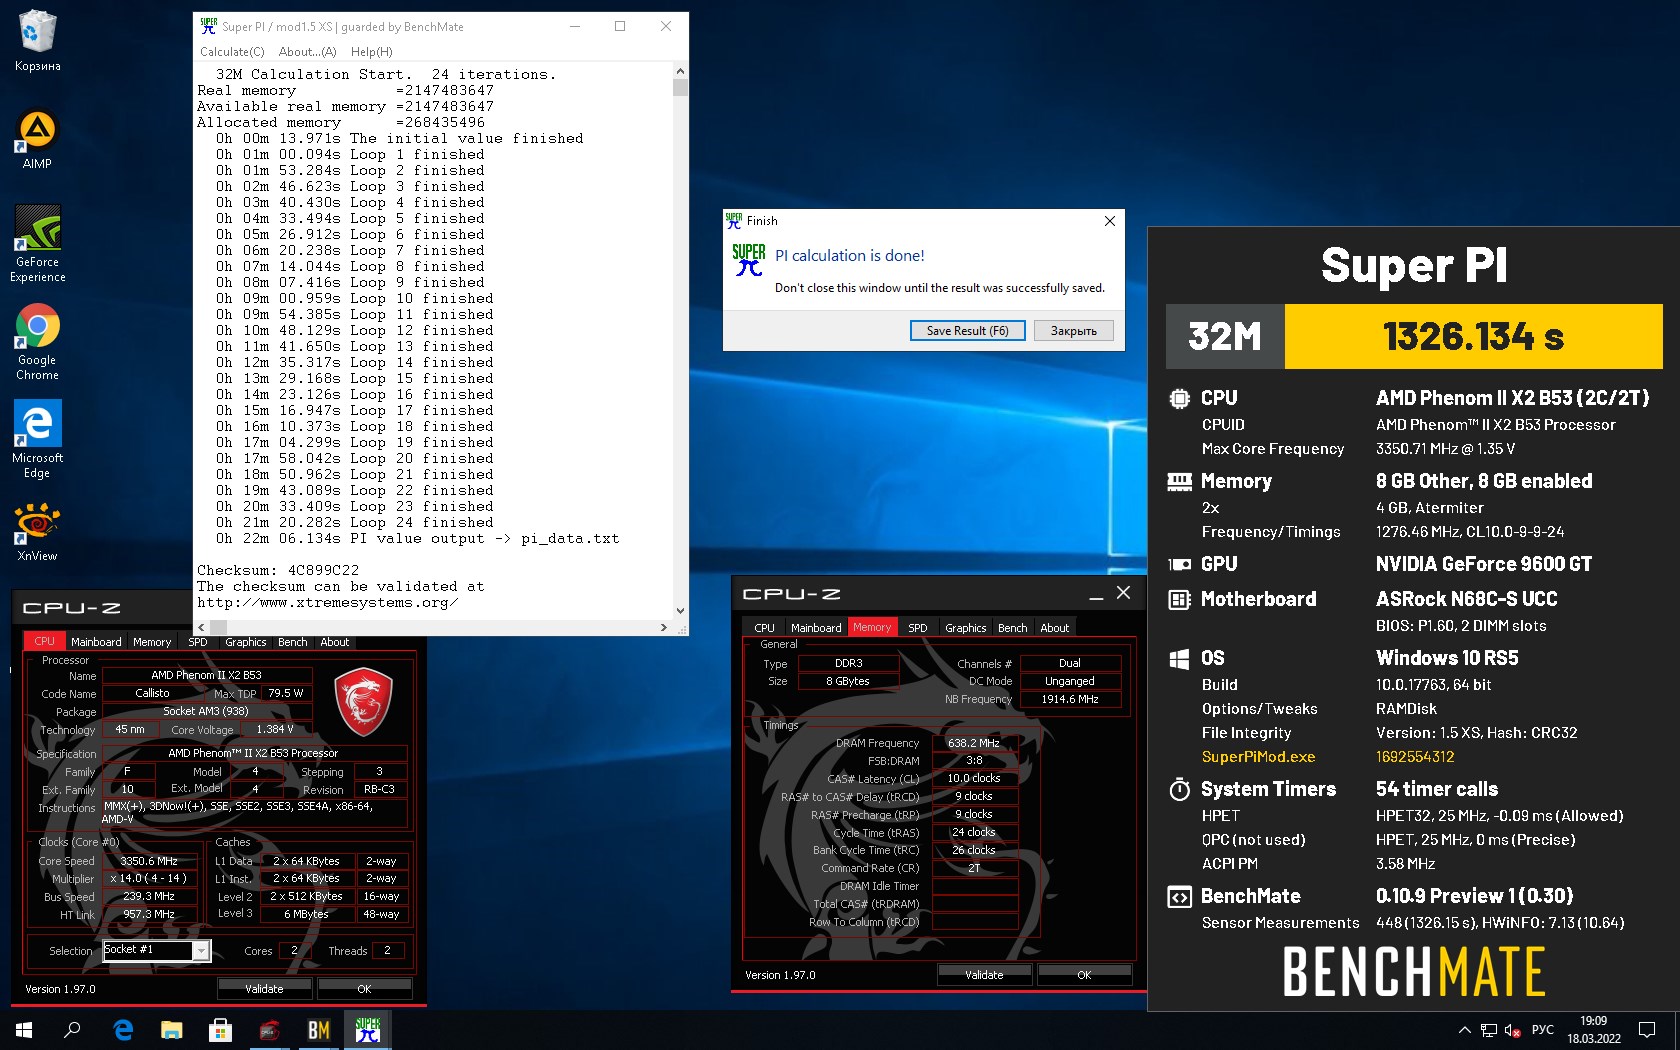1680x1050 pixels.
Task: Close the Finish dialog with X
Action: tap(1109, 221)
